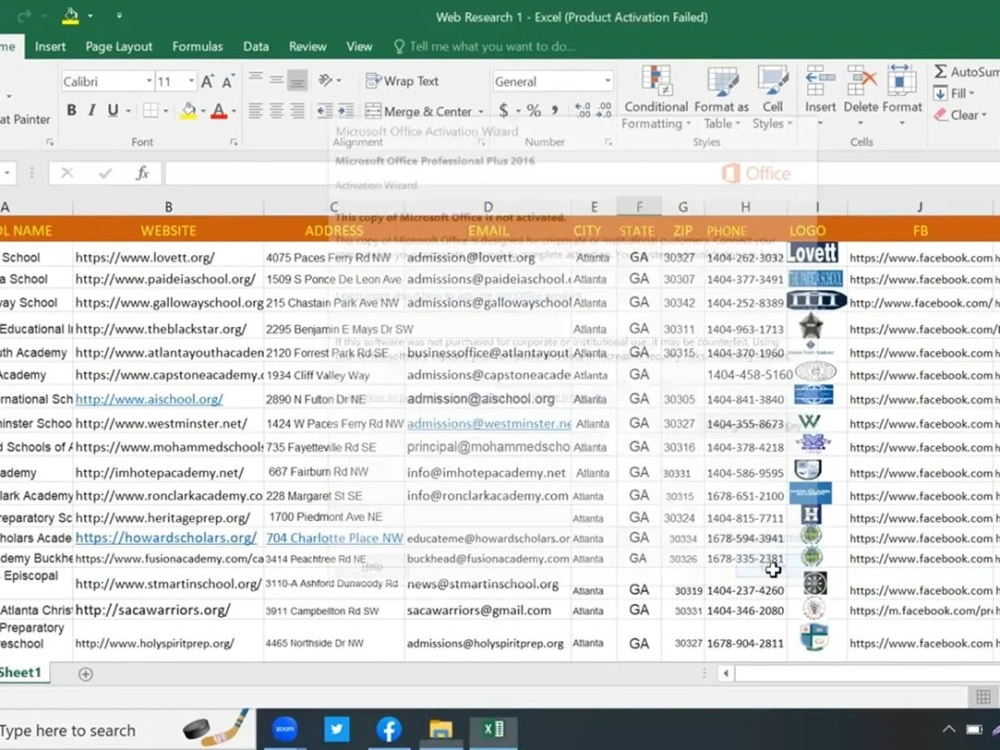The height and width of the screenshot is (750, 1000).
Task: Toggle Bold formatting
Action: point(71,110)
